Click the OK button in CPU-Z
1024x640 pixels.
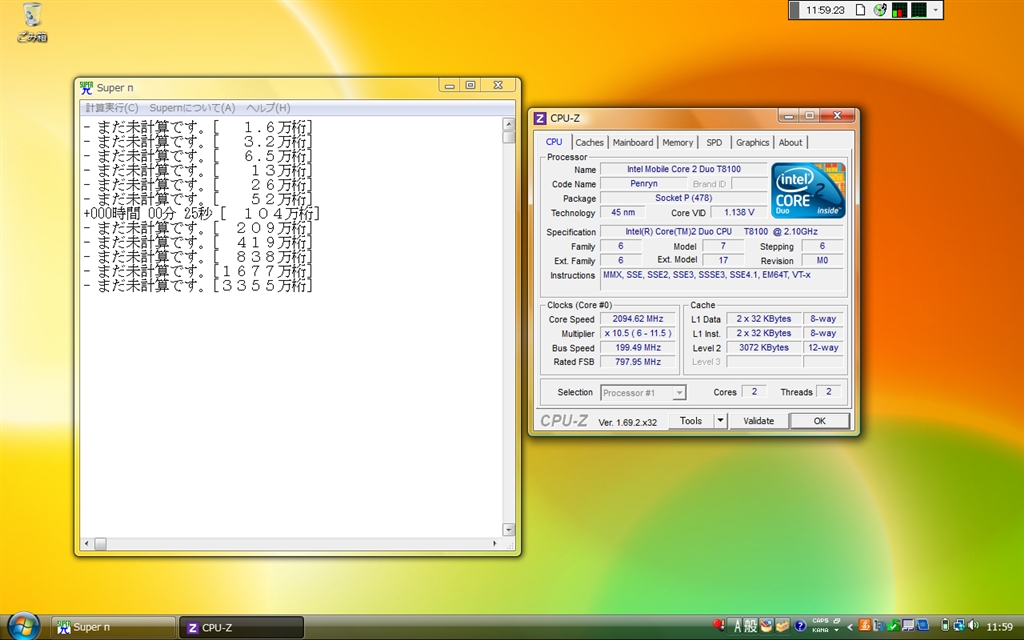click(x=819, y=421)
